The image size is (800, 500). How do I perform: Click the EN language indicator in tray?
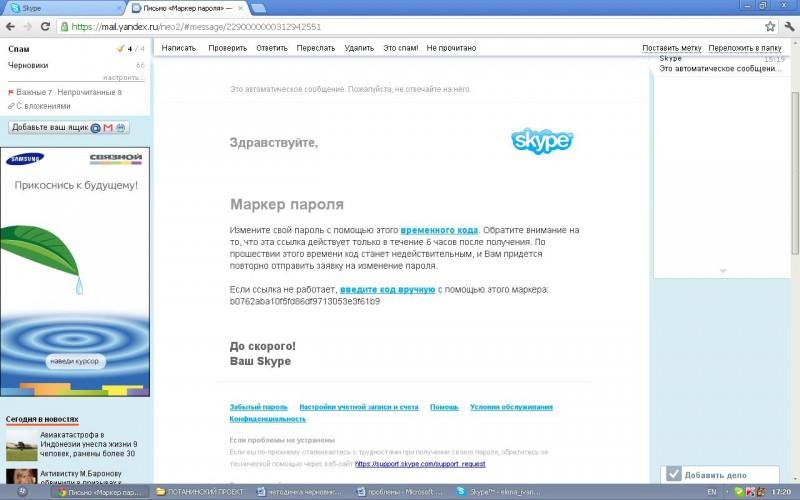tap(712, 492)
